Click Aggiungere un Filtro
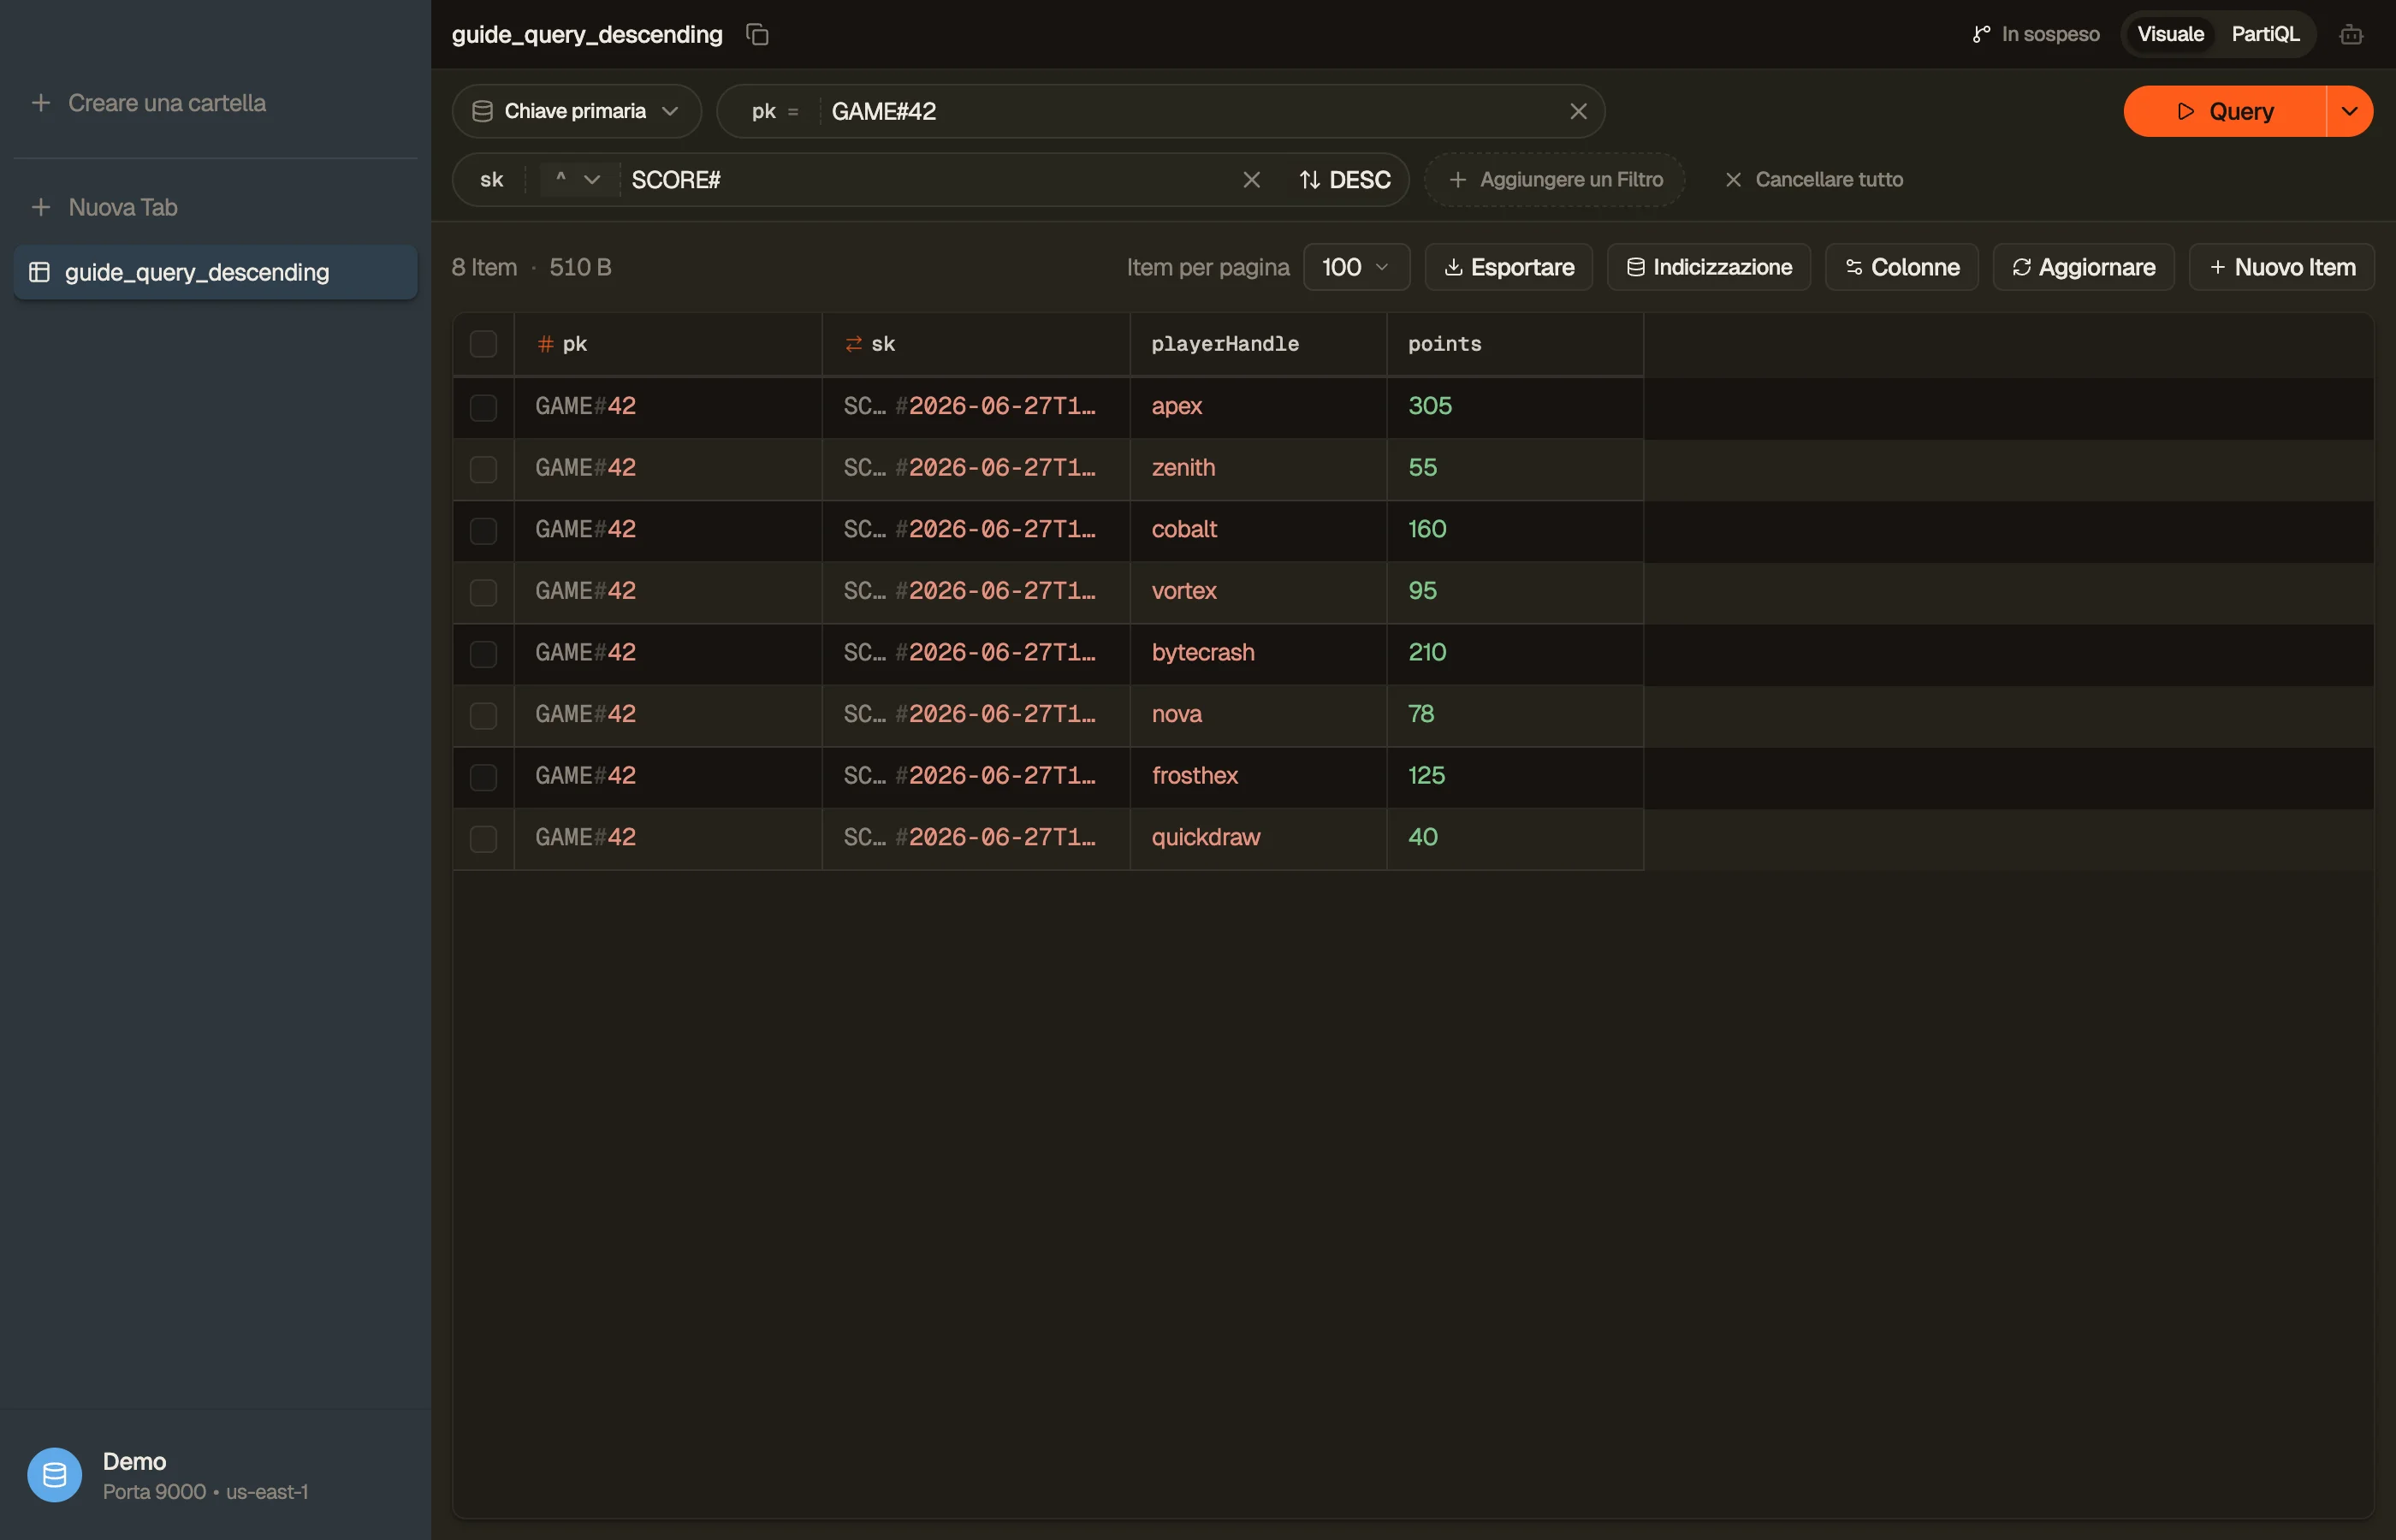This screenshot has width=2396, height=1540. pos(1555,179)
